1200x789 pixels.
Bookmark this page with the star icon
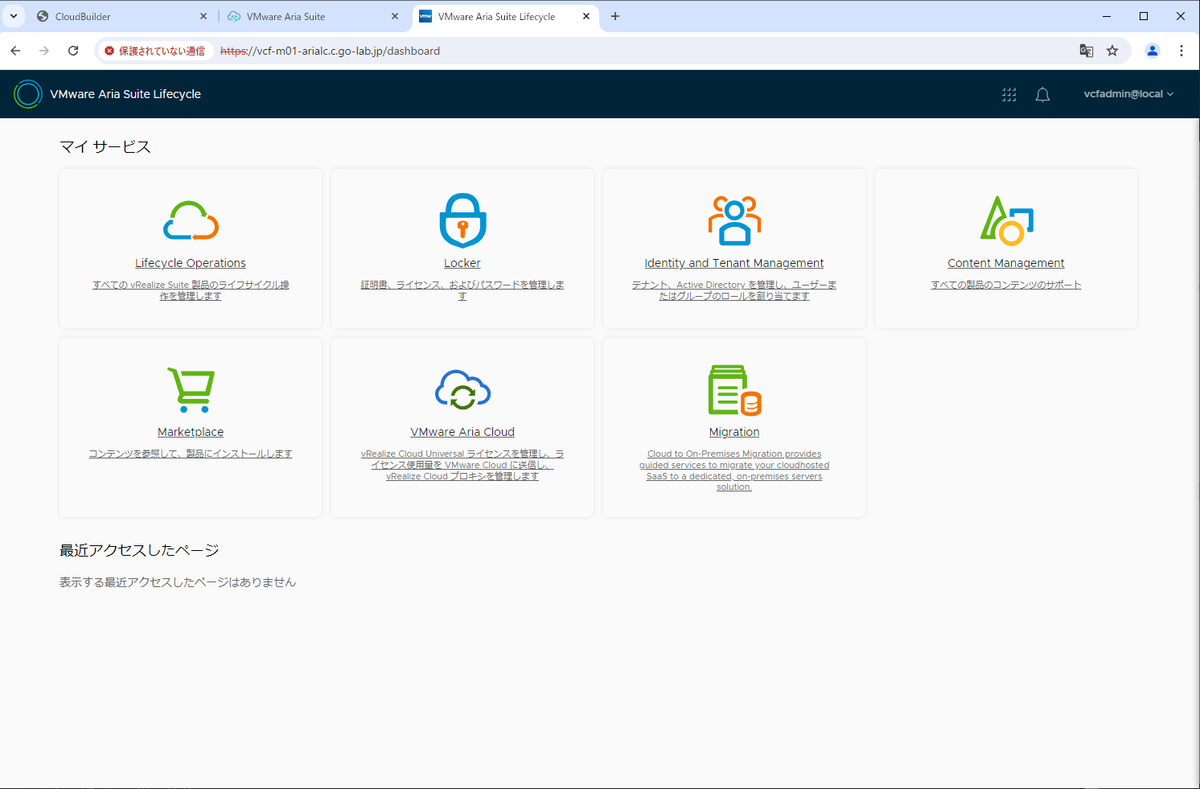pyautogui.click(x=1112, y=50)
